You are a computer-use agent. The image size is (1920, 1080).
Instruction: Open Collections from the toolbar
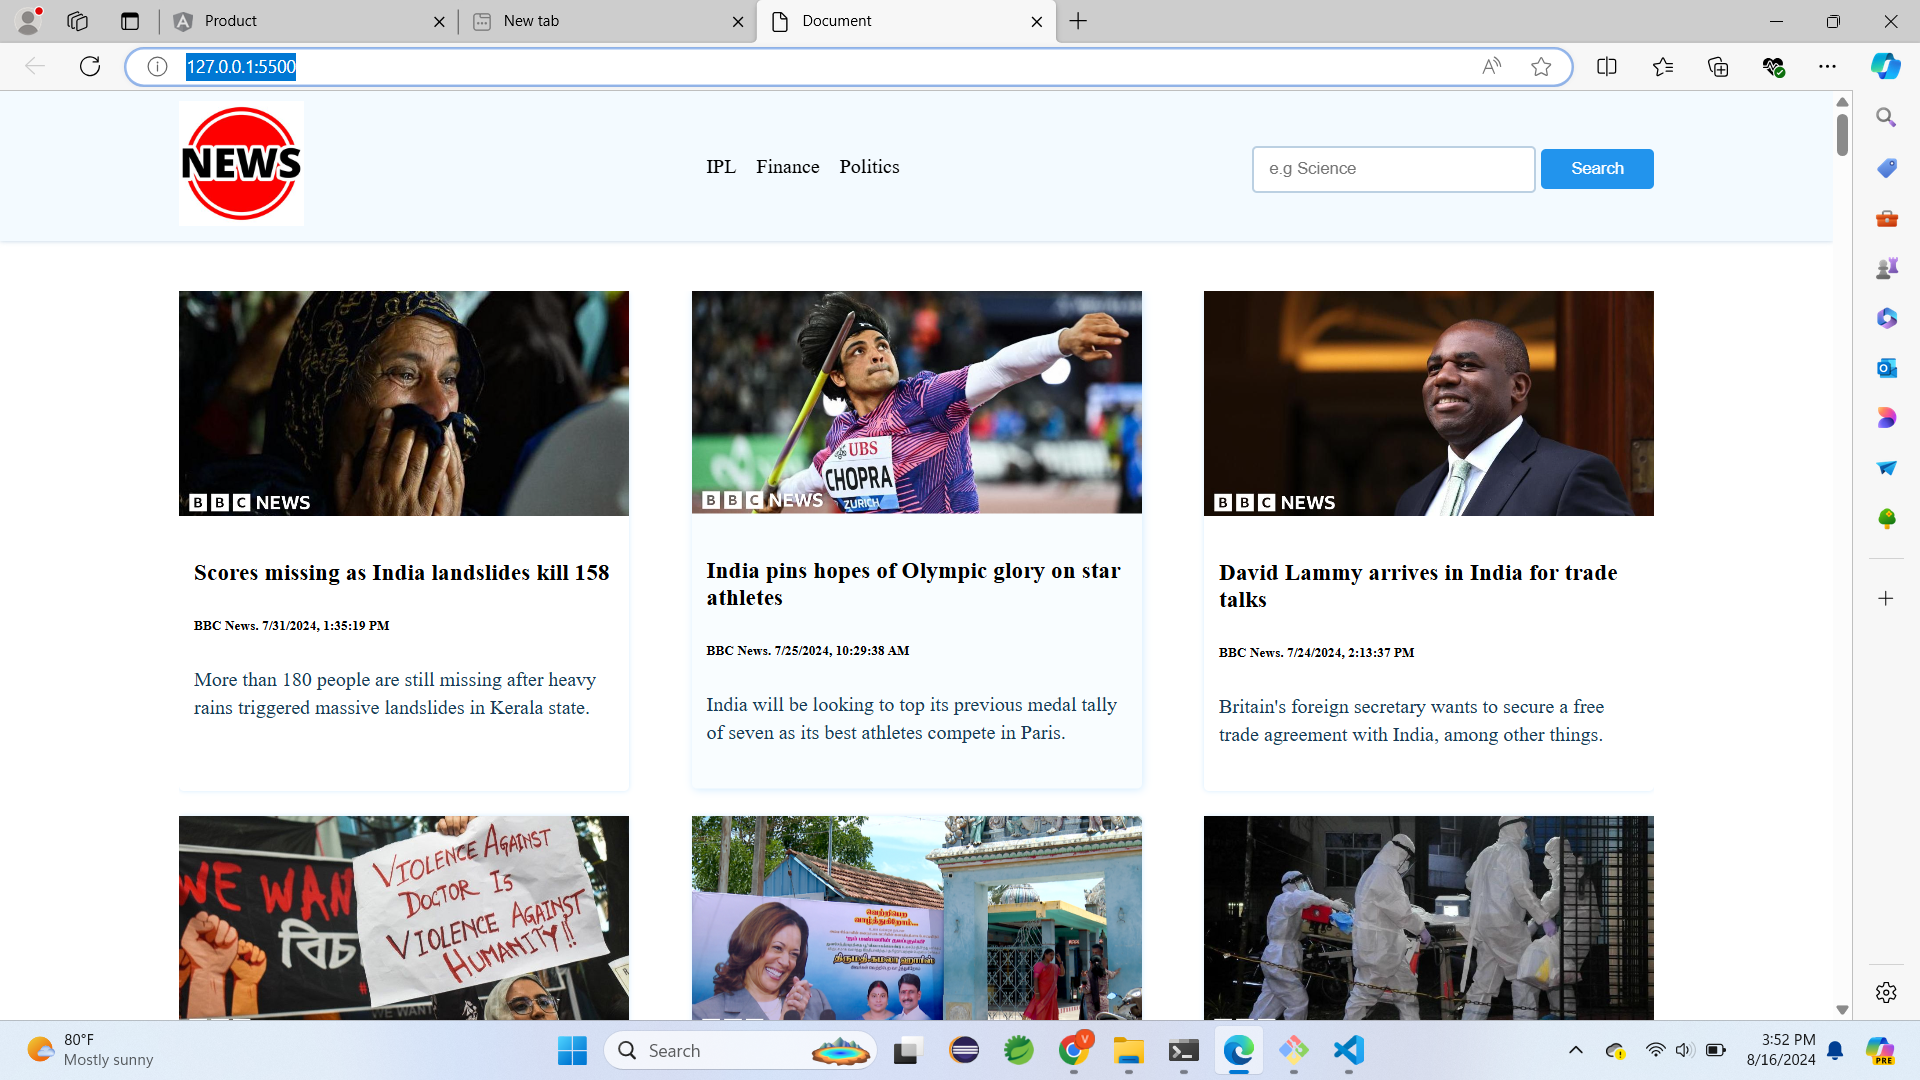coord(1718,66)
